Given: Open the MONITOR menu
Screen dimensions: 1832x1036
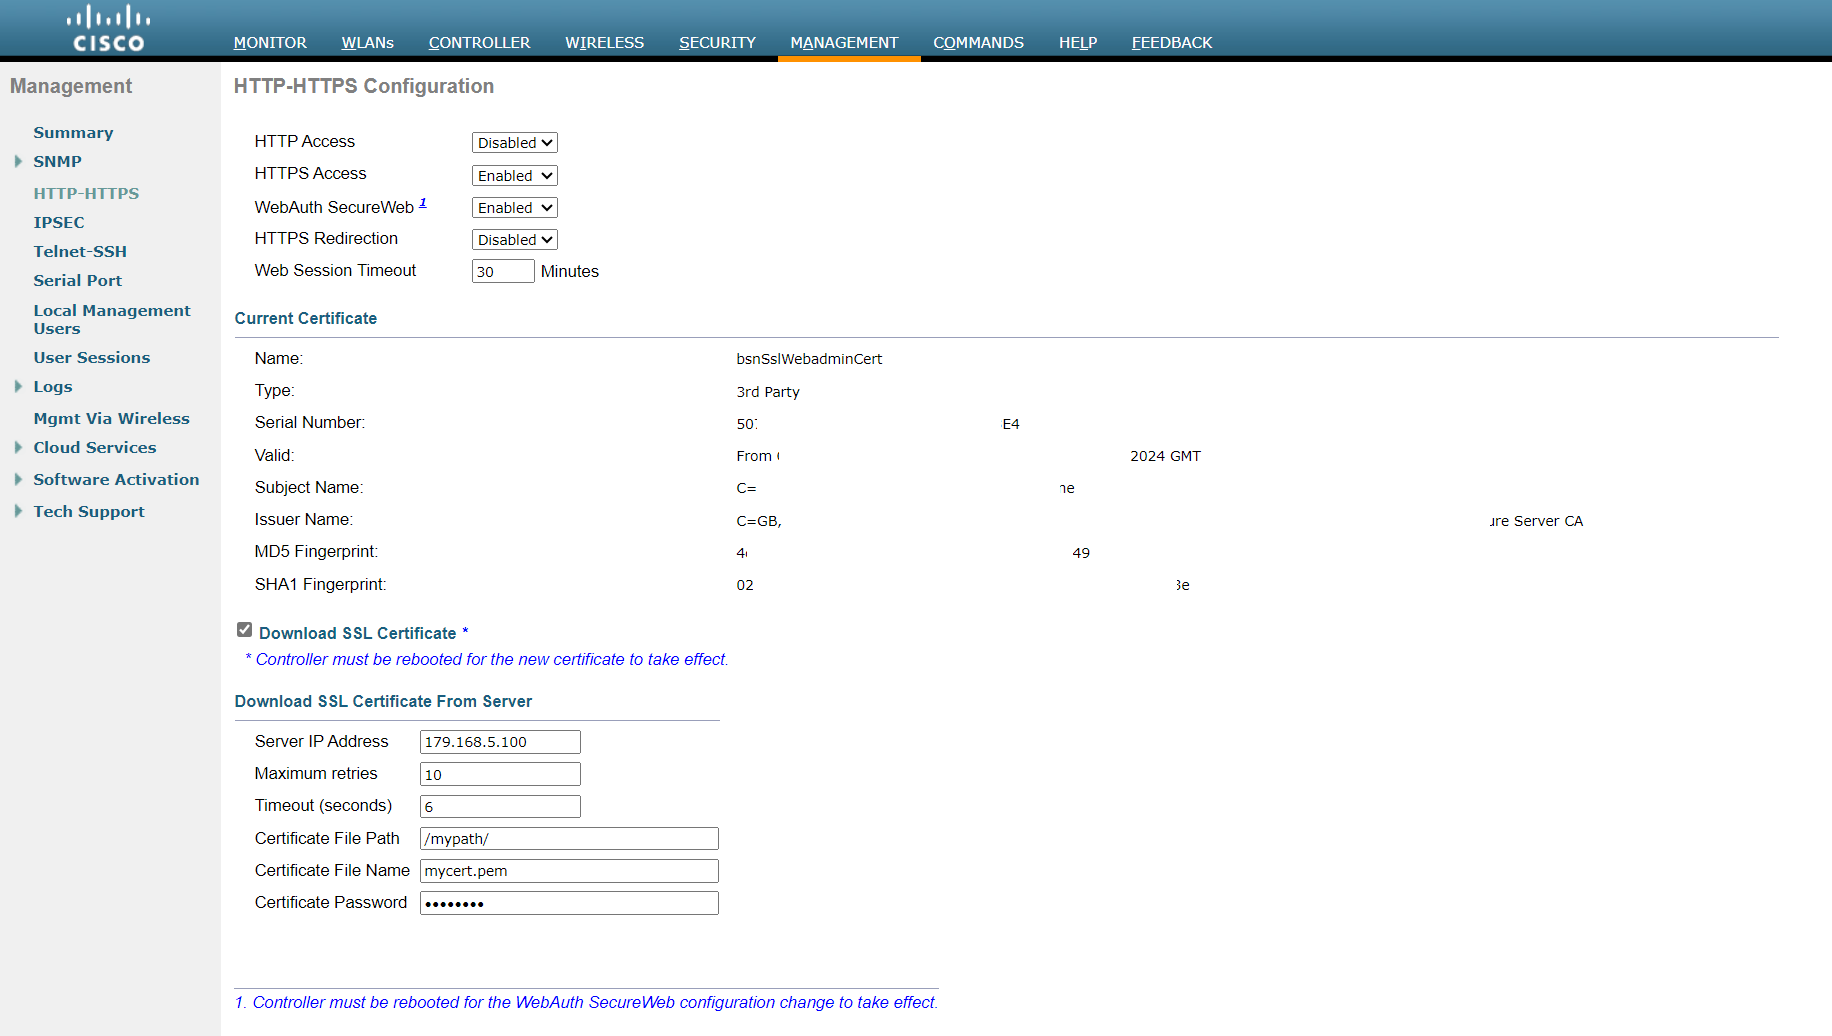Looking at the screenshot, I should pyautogui.click(x=270, y=42).
